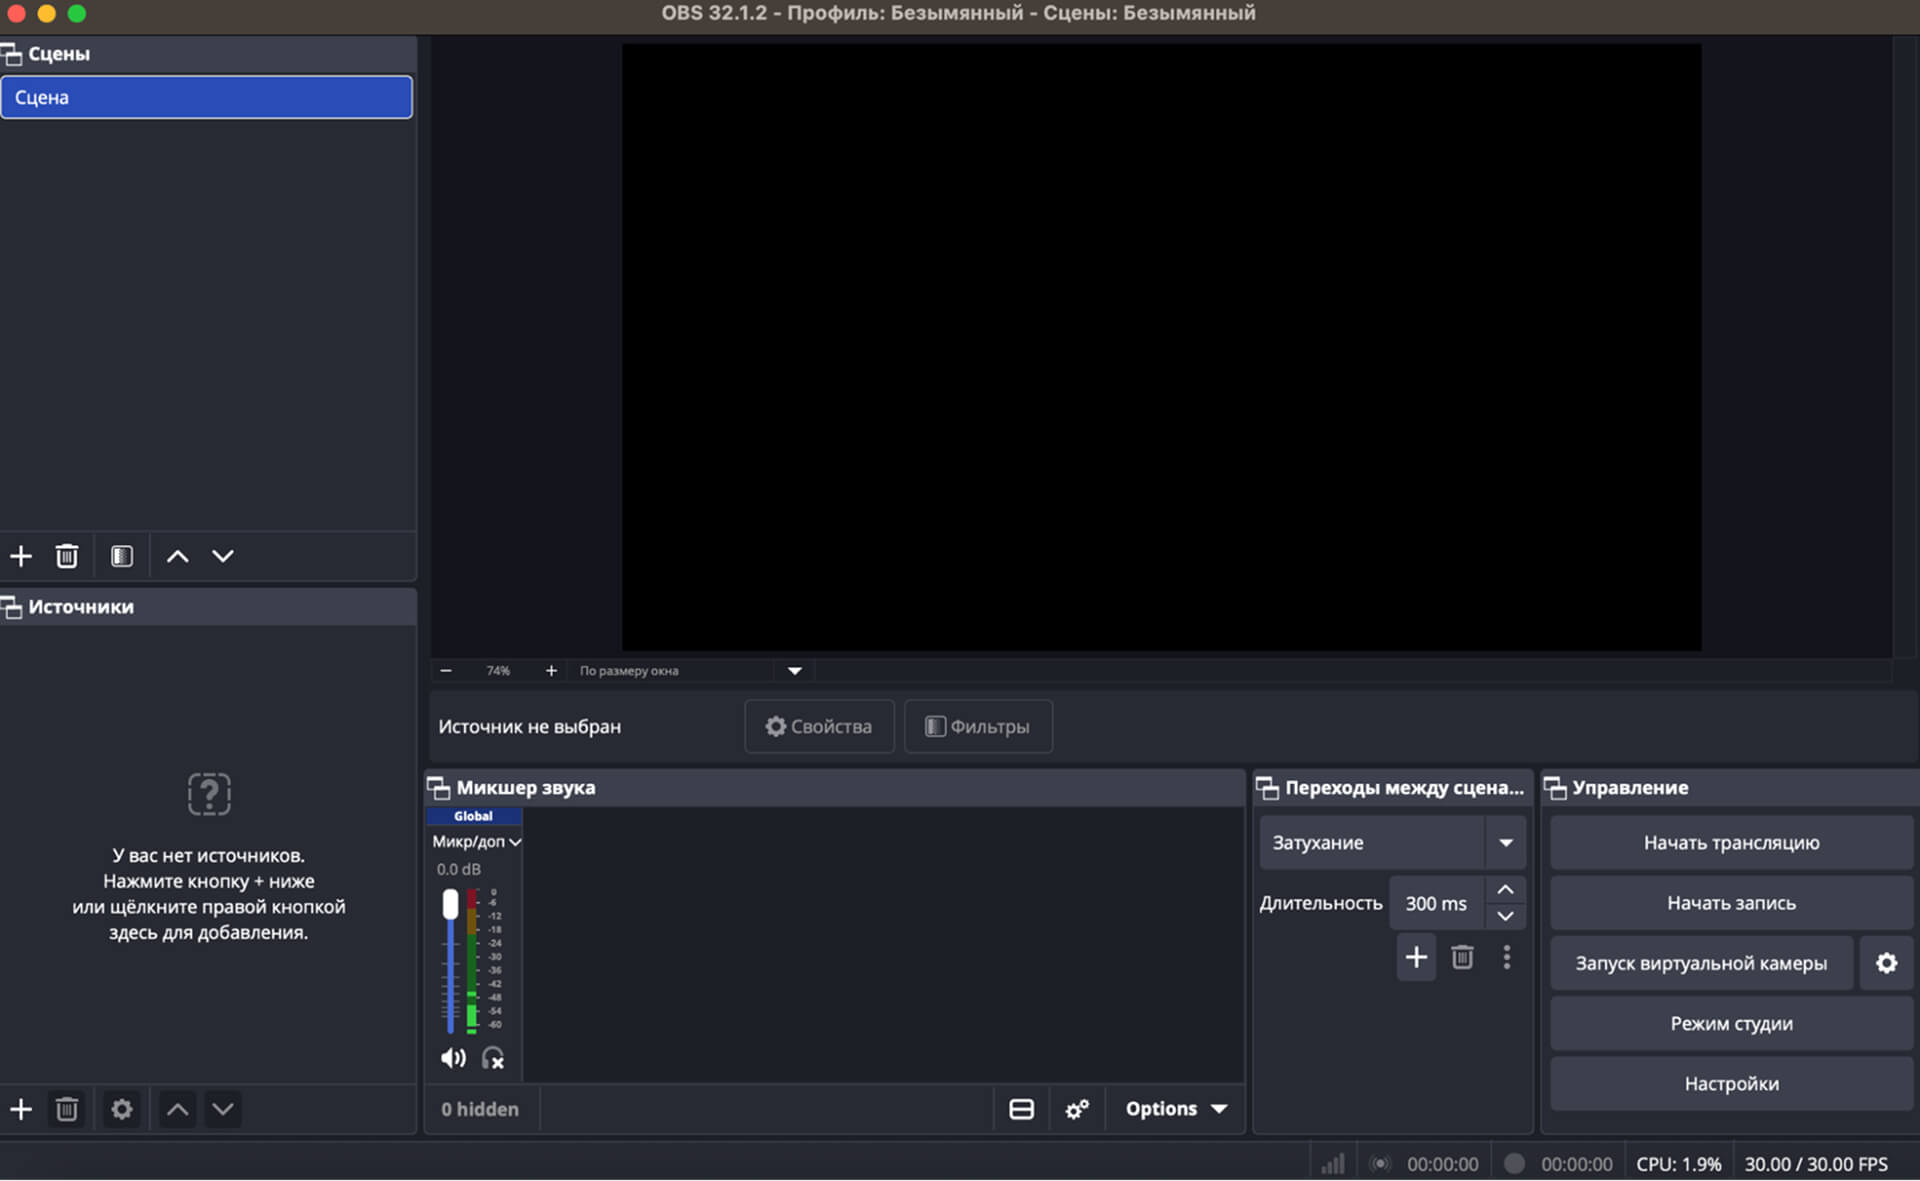Screen dimensions: 1920x1181
Task: Open virtual camera settings gear
Action: pos(1886,963)
